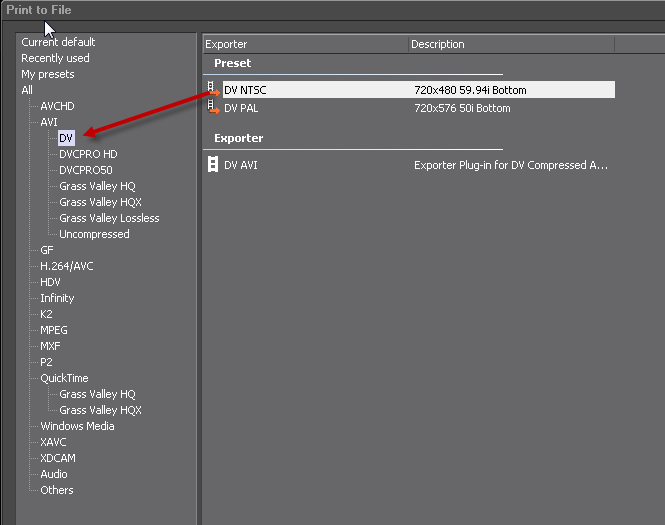Collapse the AVI category
Screen dimensions: 665x525
[x=49, y=122]
